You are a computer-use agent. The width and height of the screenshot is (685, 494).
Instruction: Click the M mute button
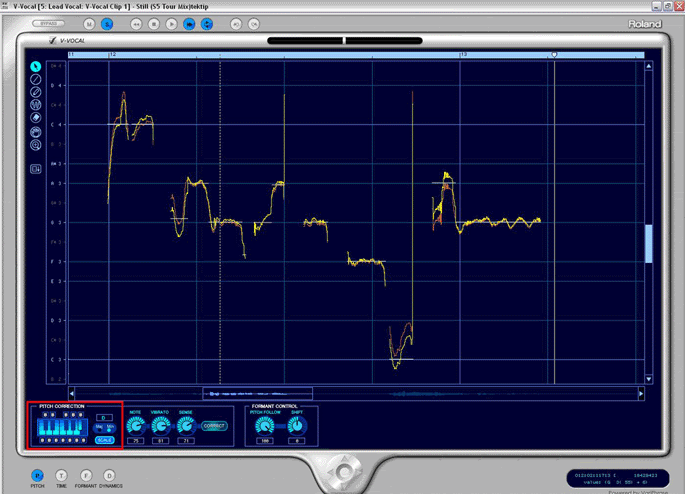[x=89, y=24]
